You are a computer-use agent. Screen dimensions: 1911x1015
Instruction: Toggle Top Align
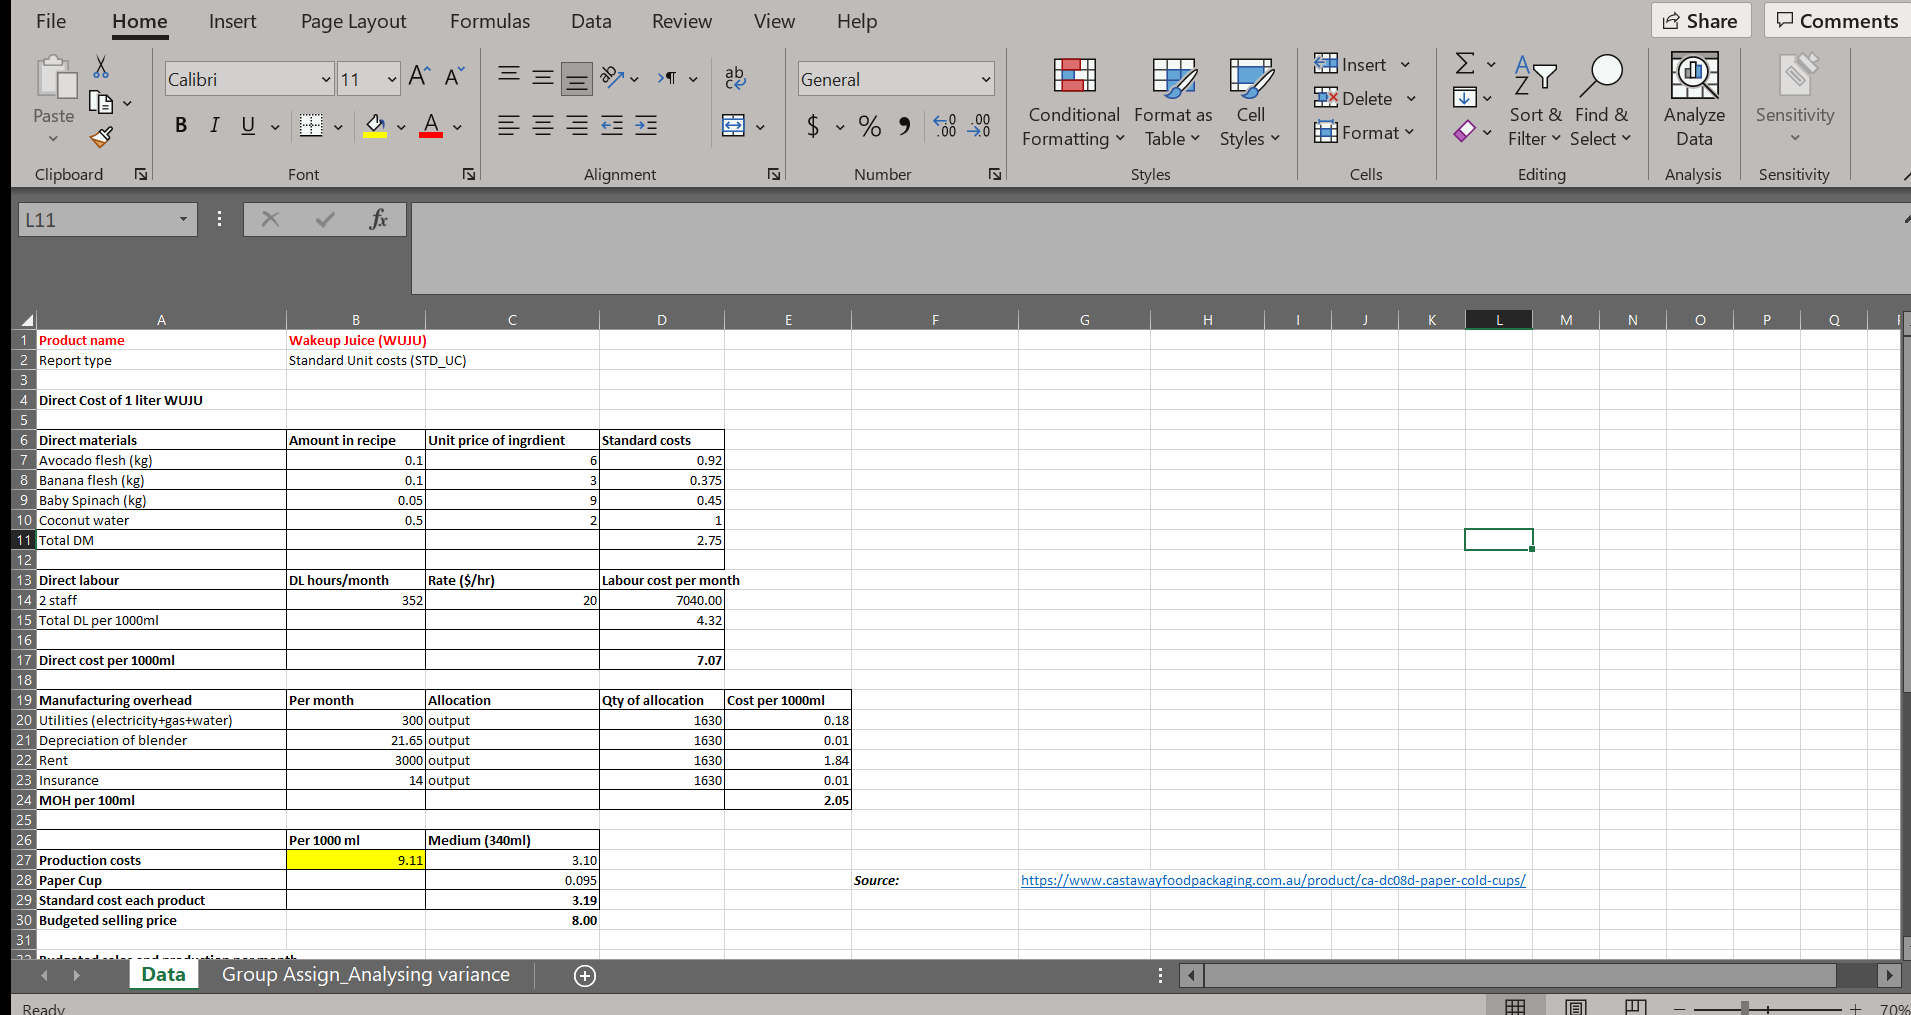point(509,77)
